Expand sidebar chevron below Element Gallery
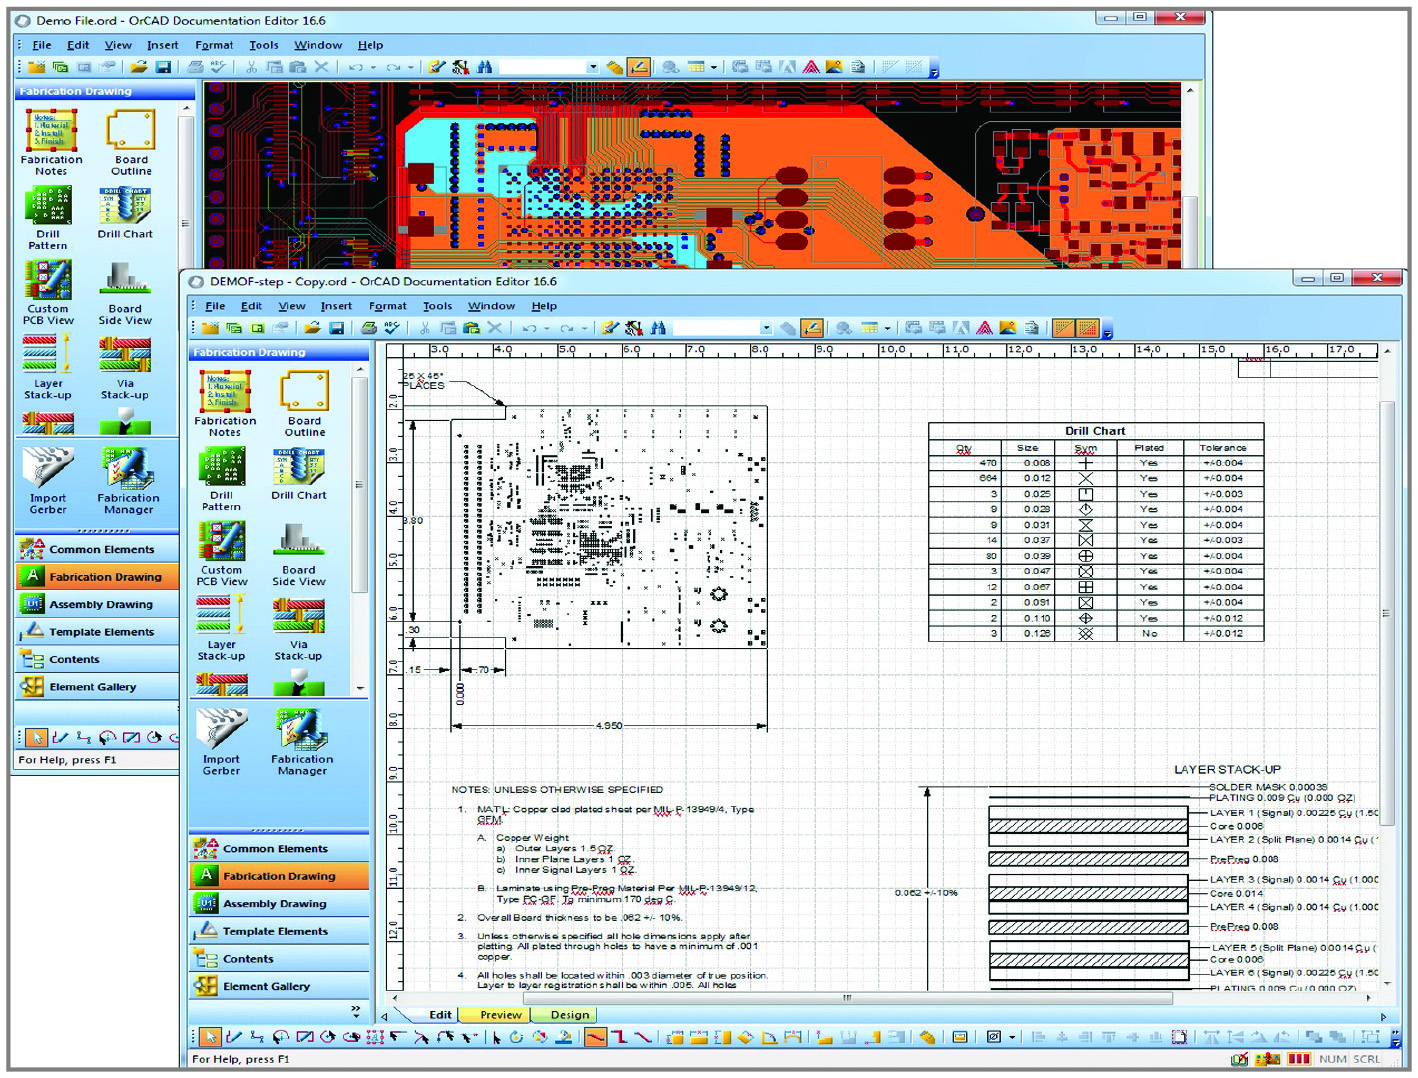This screenshot has width=1418, height=1078. 355,1010
